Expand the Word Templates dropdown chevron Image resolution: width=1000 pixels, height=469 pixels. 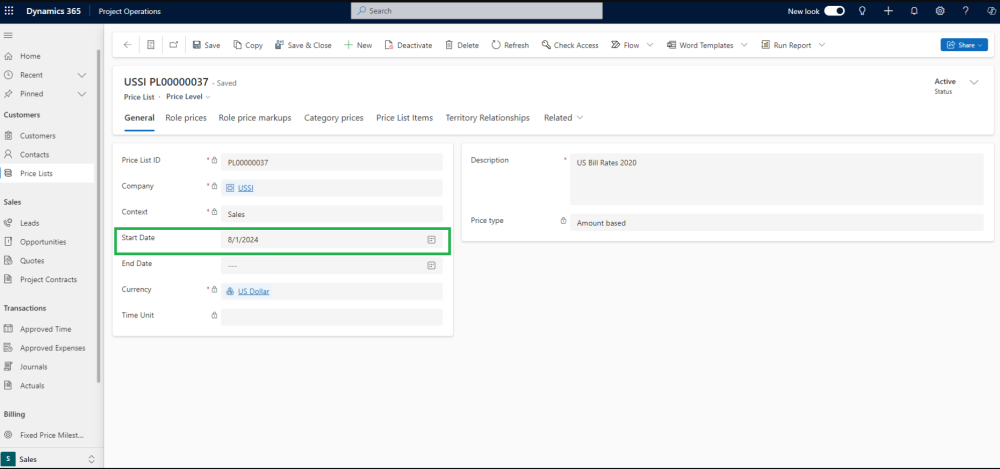(x=744, y=45)
